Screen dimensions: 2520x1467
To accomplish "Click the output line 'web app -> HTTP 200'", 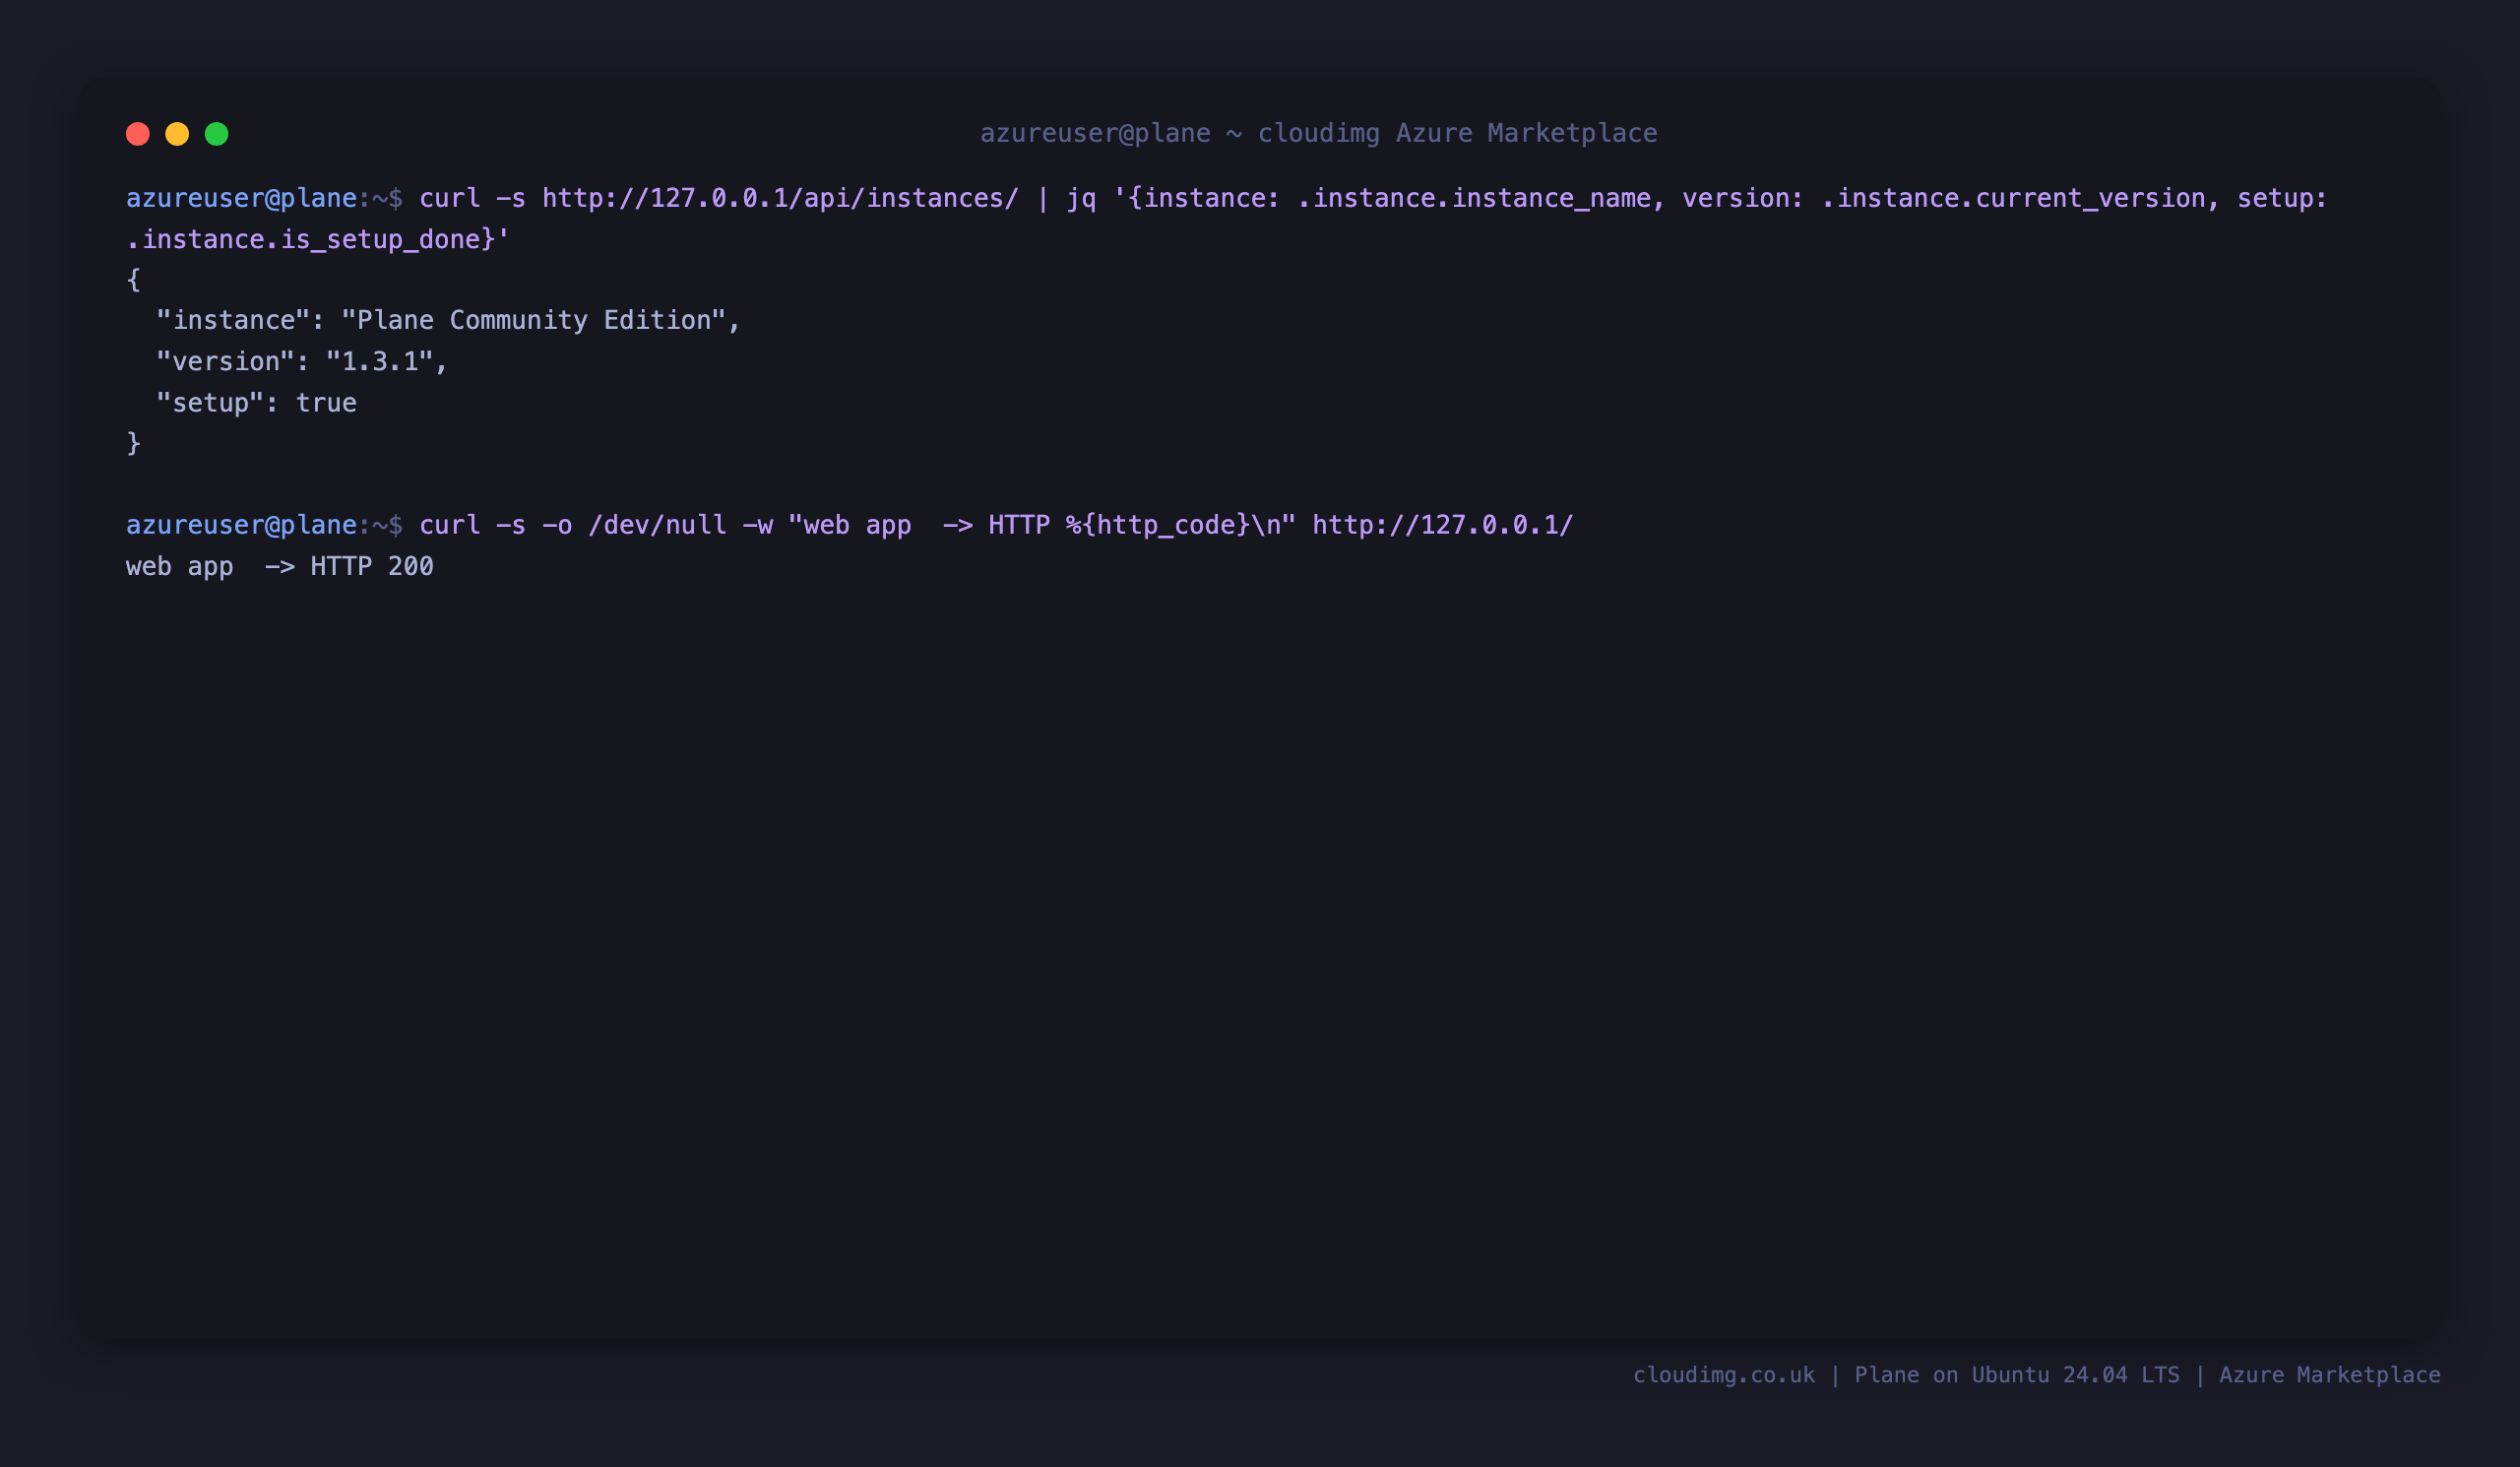I will [x=280, y=566].
